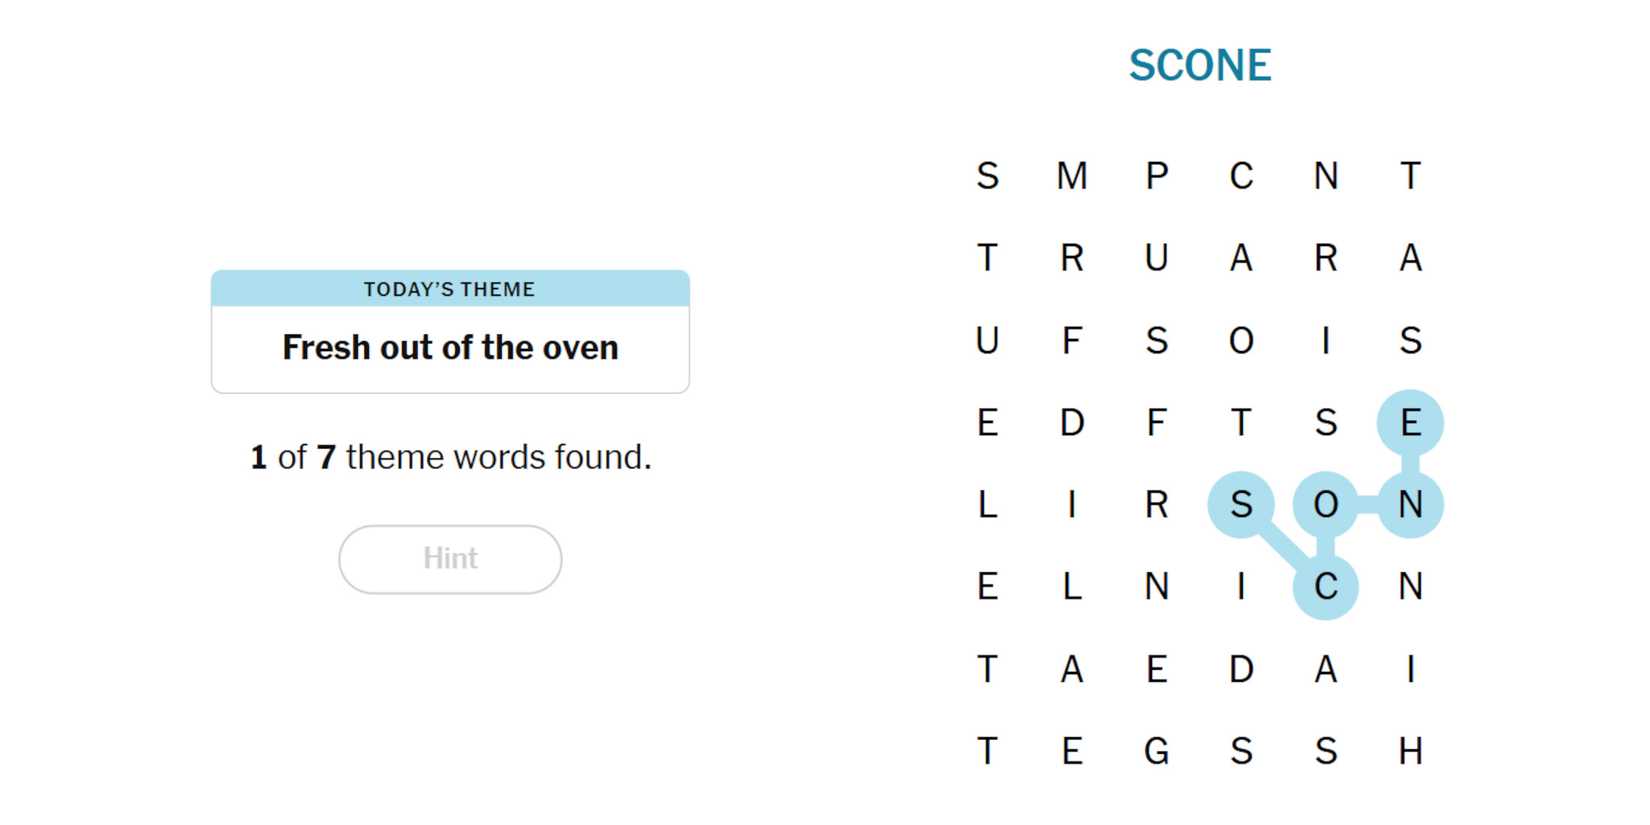Select the letter G tile
1650x825 pixels.
[x=1156, y=751]
